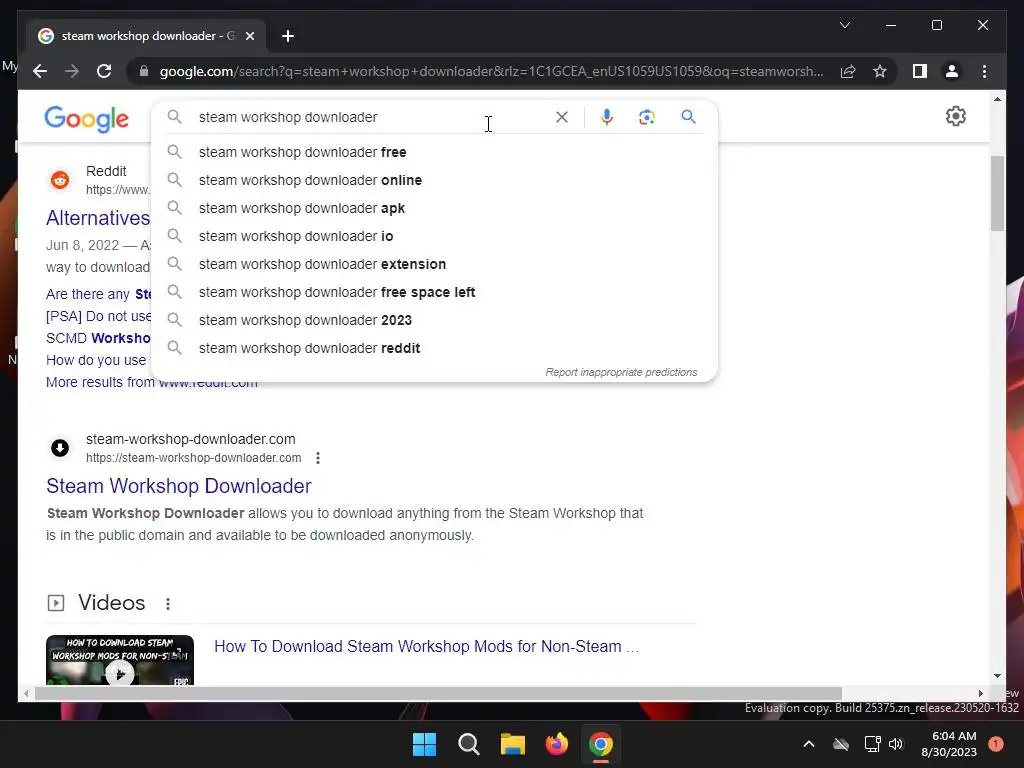
Task: Select suggestion 'steam workshop downloader free'
Action: (x=434, y=152)
